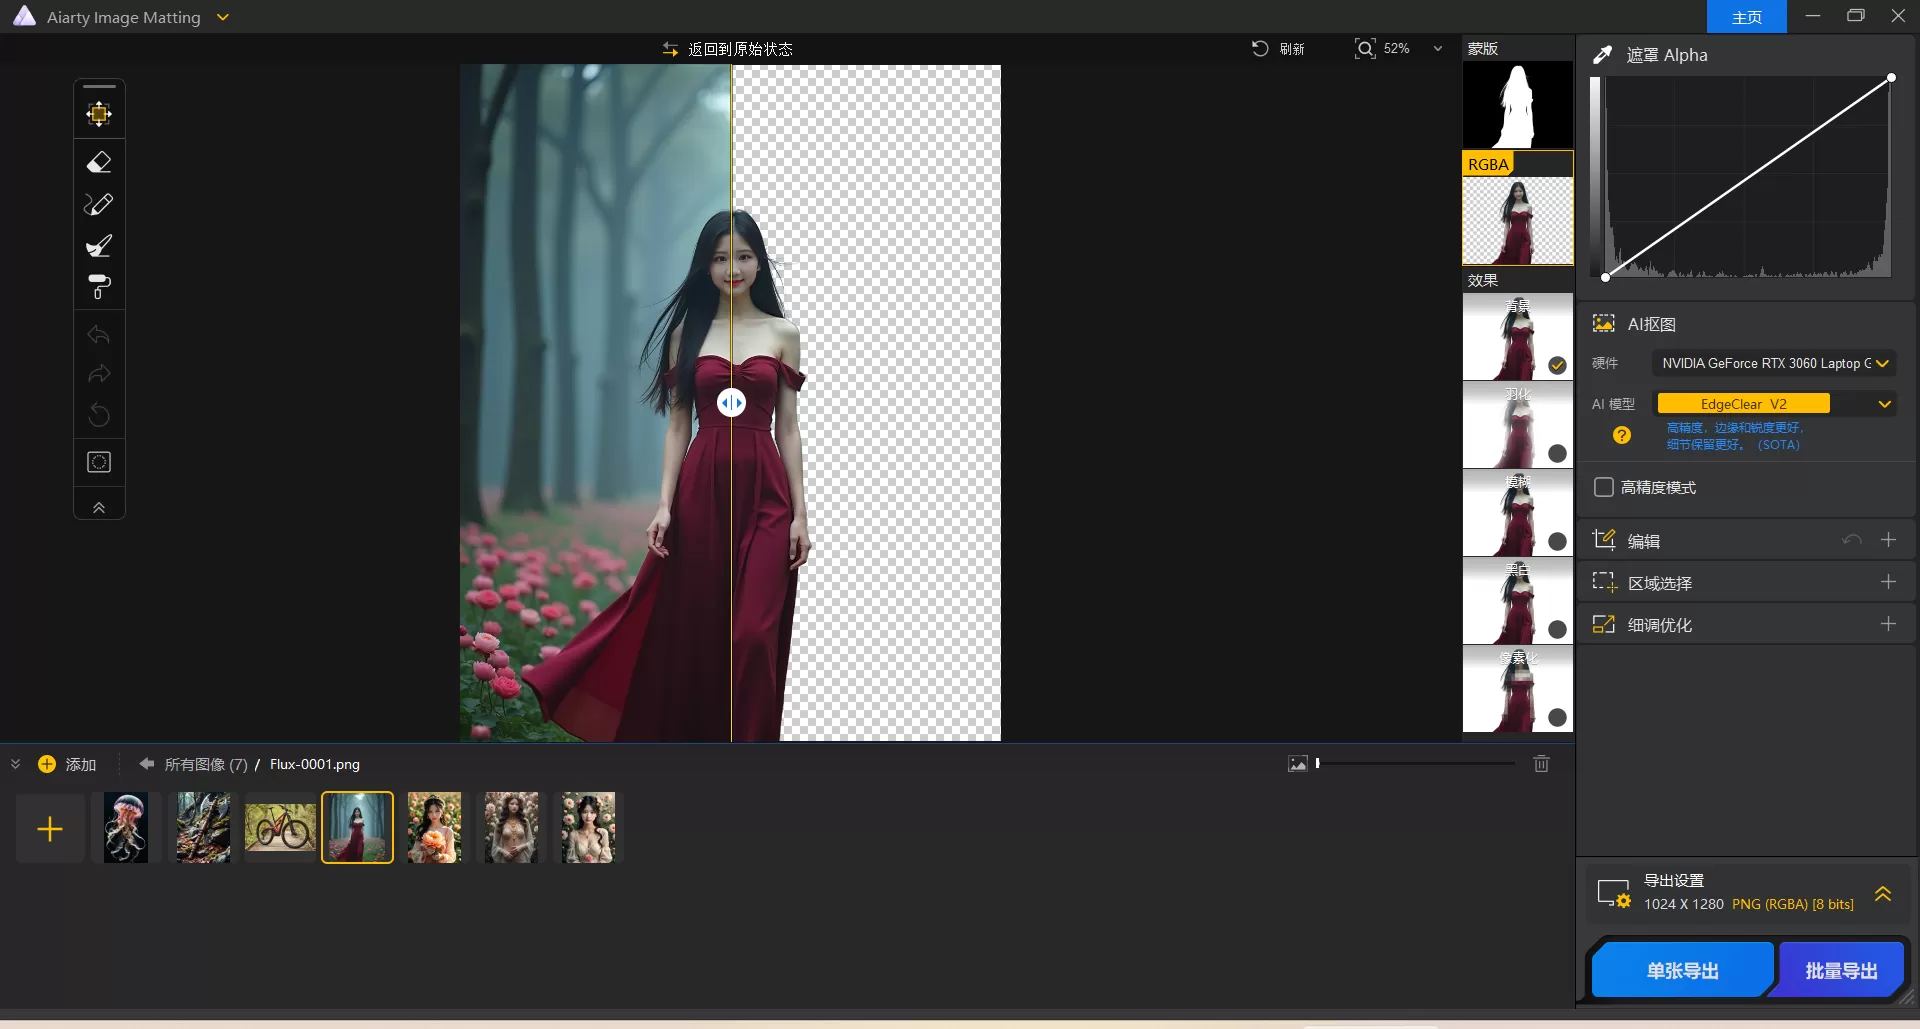
Task: Click the trash icon to delete current image
Action: coord(1541,763)
